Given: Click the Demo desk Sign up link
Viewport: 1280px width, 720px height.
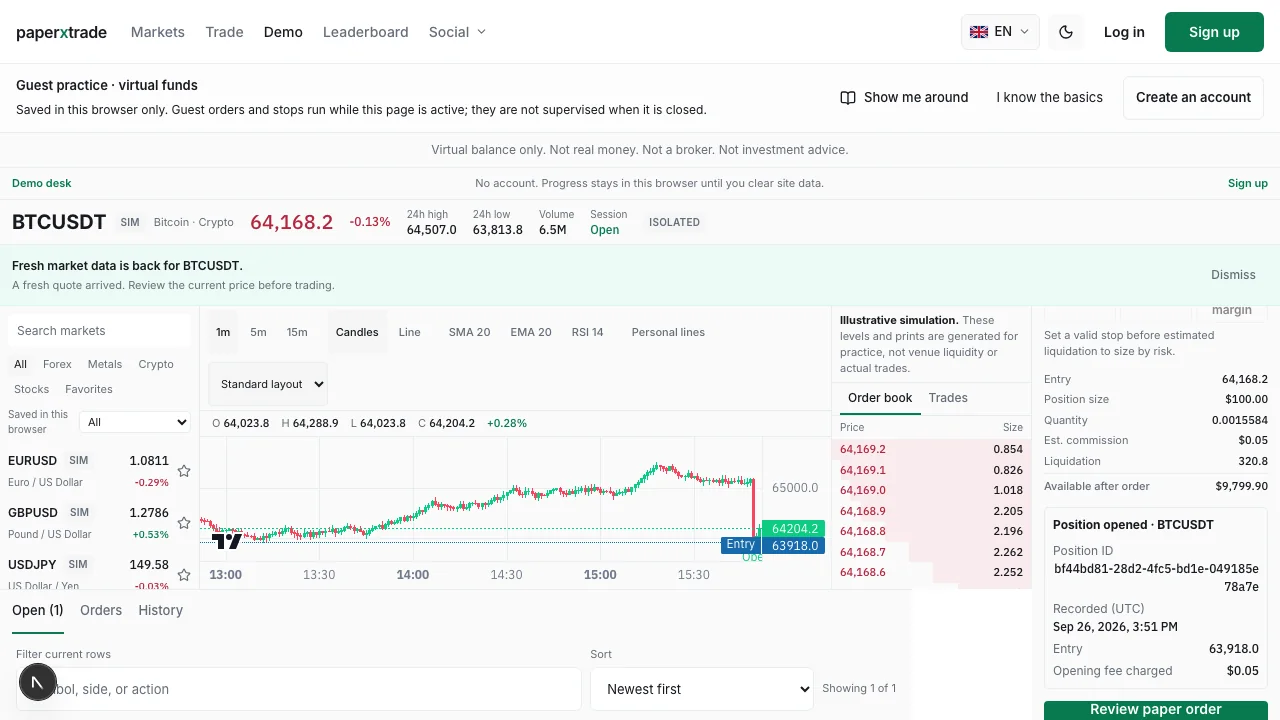Looking at the screenshot, I should coord(1247,183).
